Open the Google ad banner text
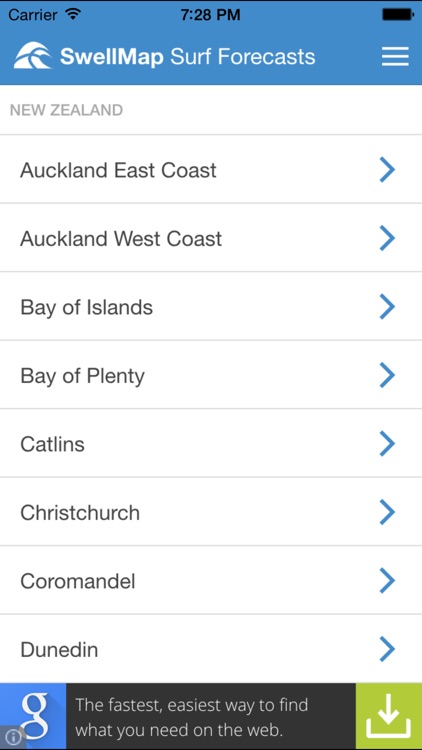 (x=192, y=717)
